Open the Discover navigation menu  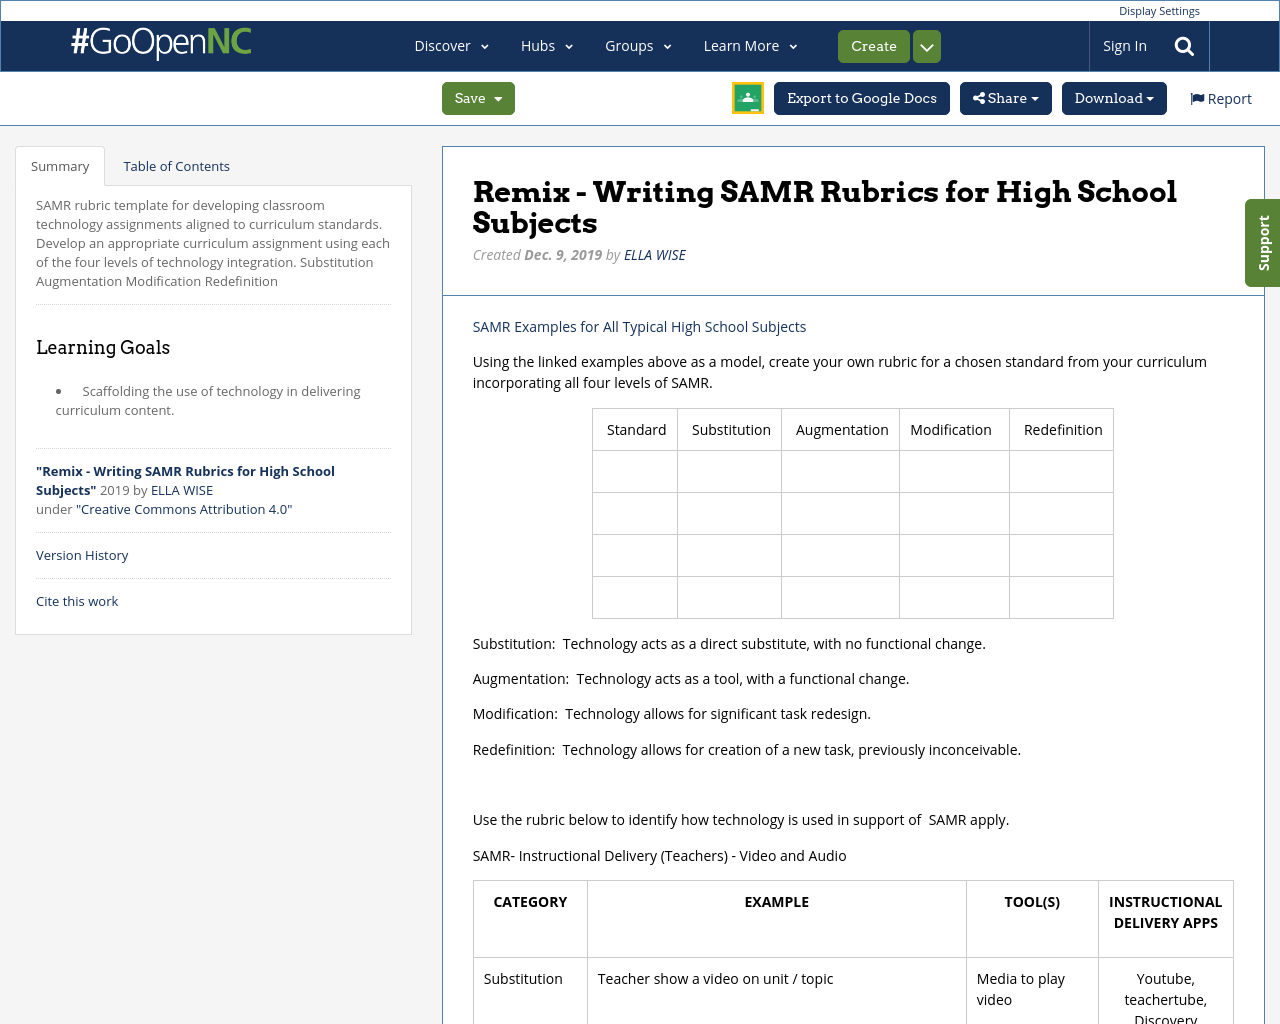point(451,47)
